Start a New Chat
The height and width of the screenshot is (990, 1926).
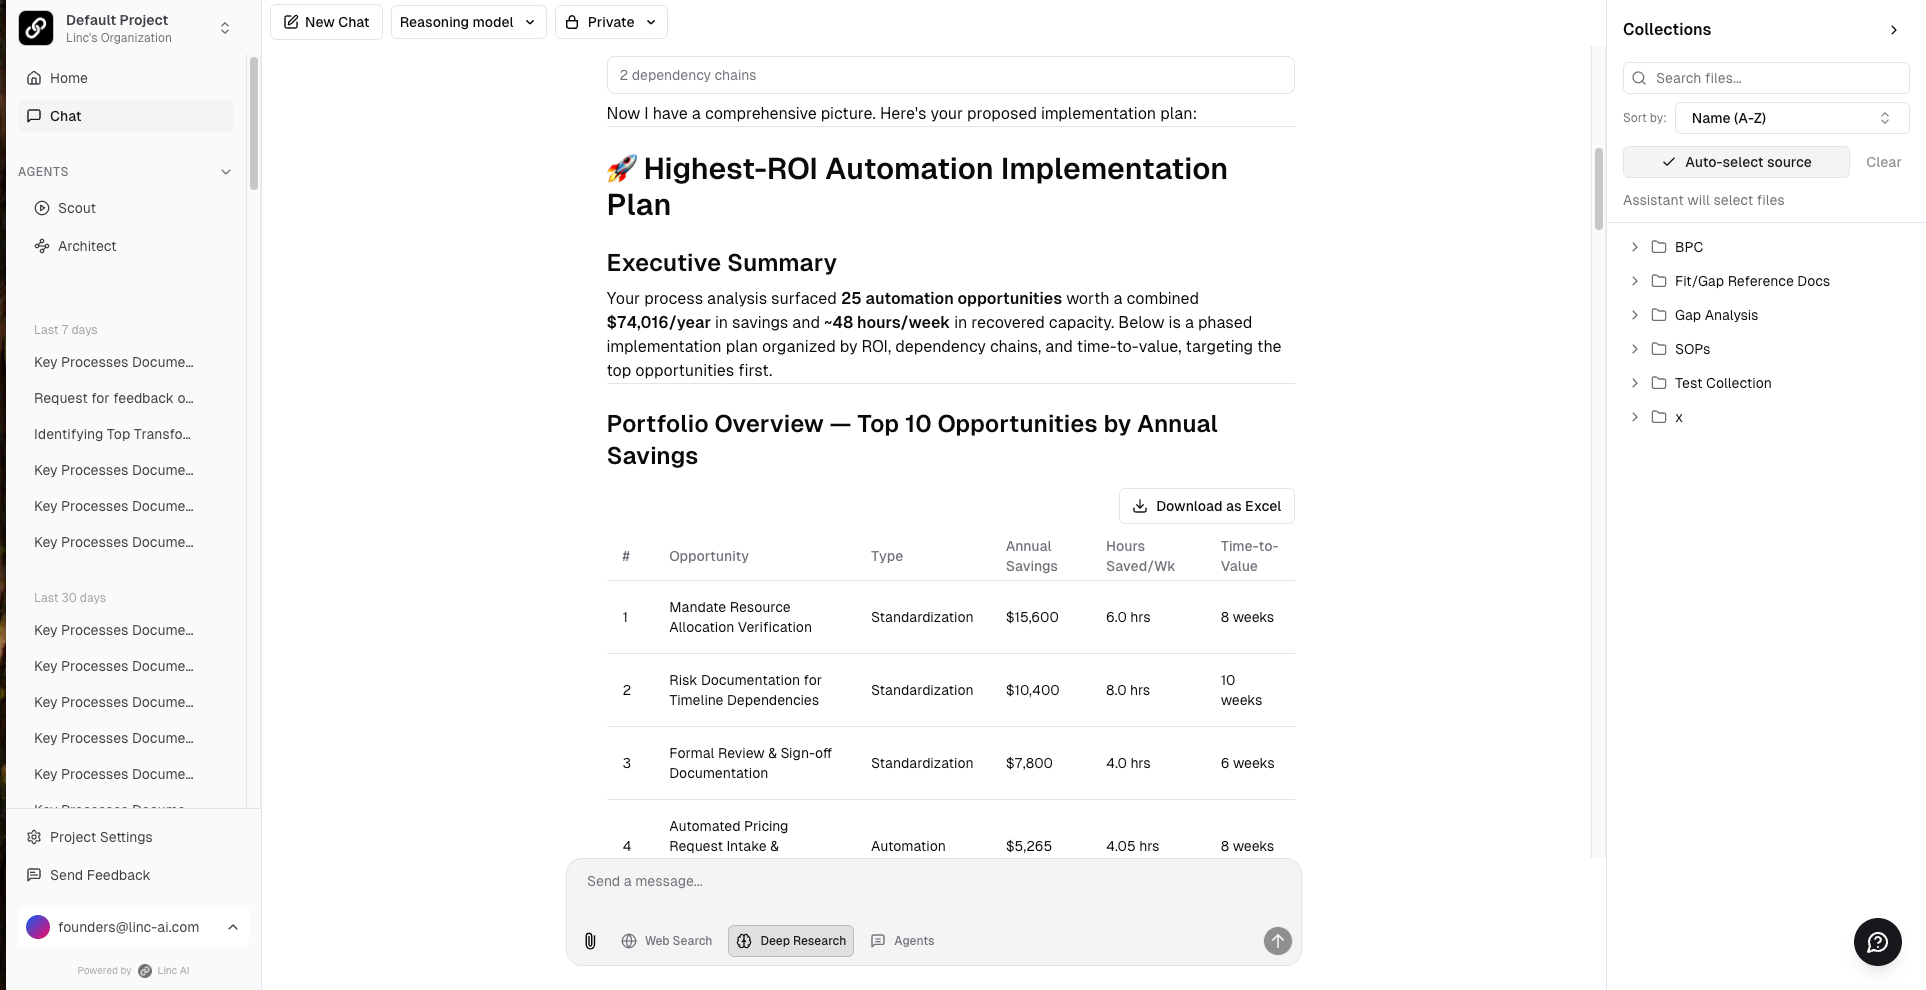pyautogui.click(x=326, y=22)
